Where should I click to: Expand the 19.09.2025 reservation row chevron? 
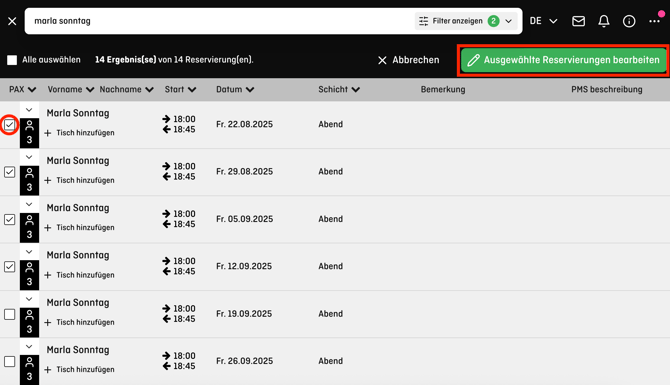[29, 299]
